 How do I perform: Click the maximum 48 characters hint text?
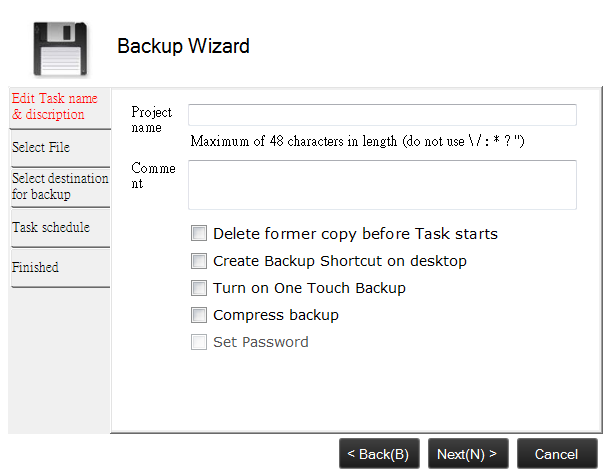pos(357,141)
